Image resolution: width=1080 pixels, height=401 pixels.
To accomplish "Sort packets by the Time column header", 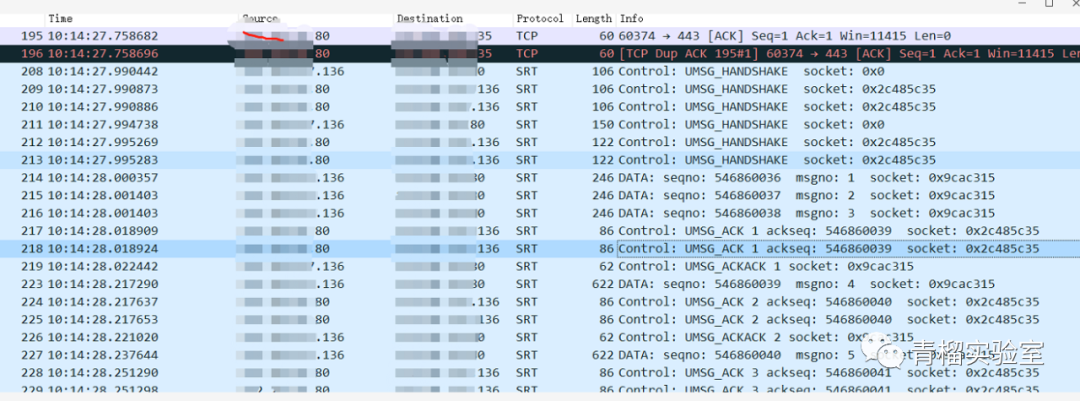I will coord(60,19).
